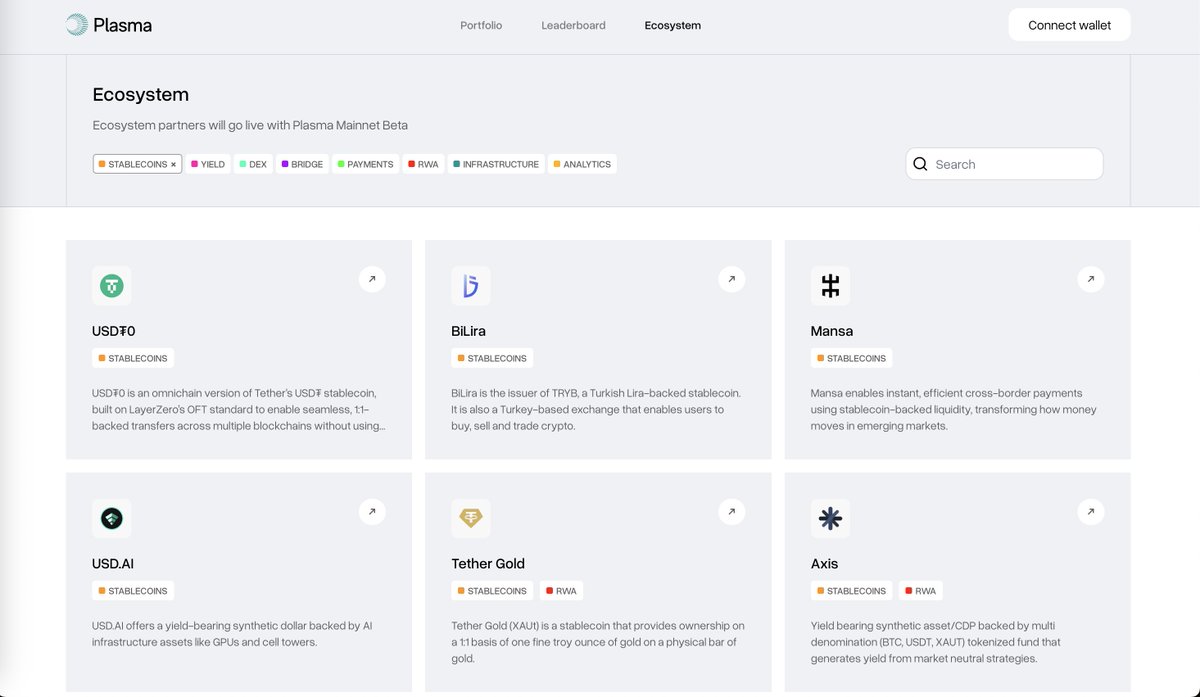Click the USD₮0 green logo icon
Image resolution: width=1200 pixels, height=697 pixels.
click(111, 286)
